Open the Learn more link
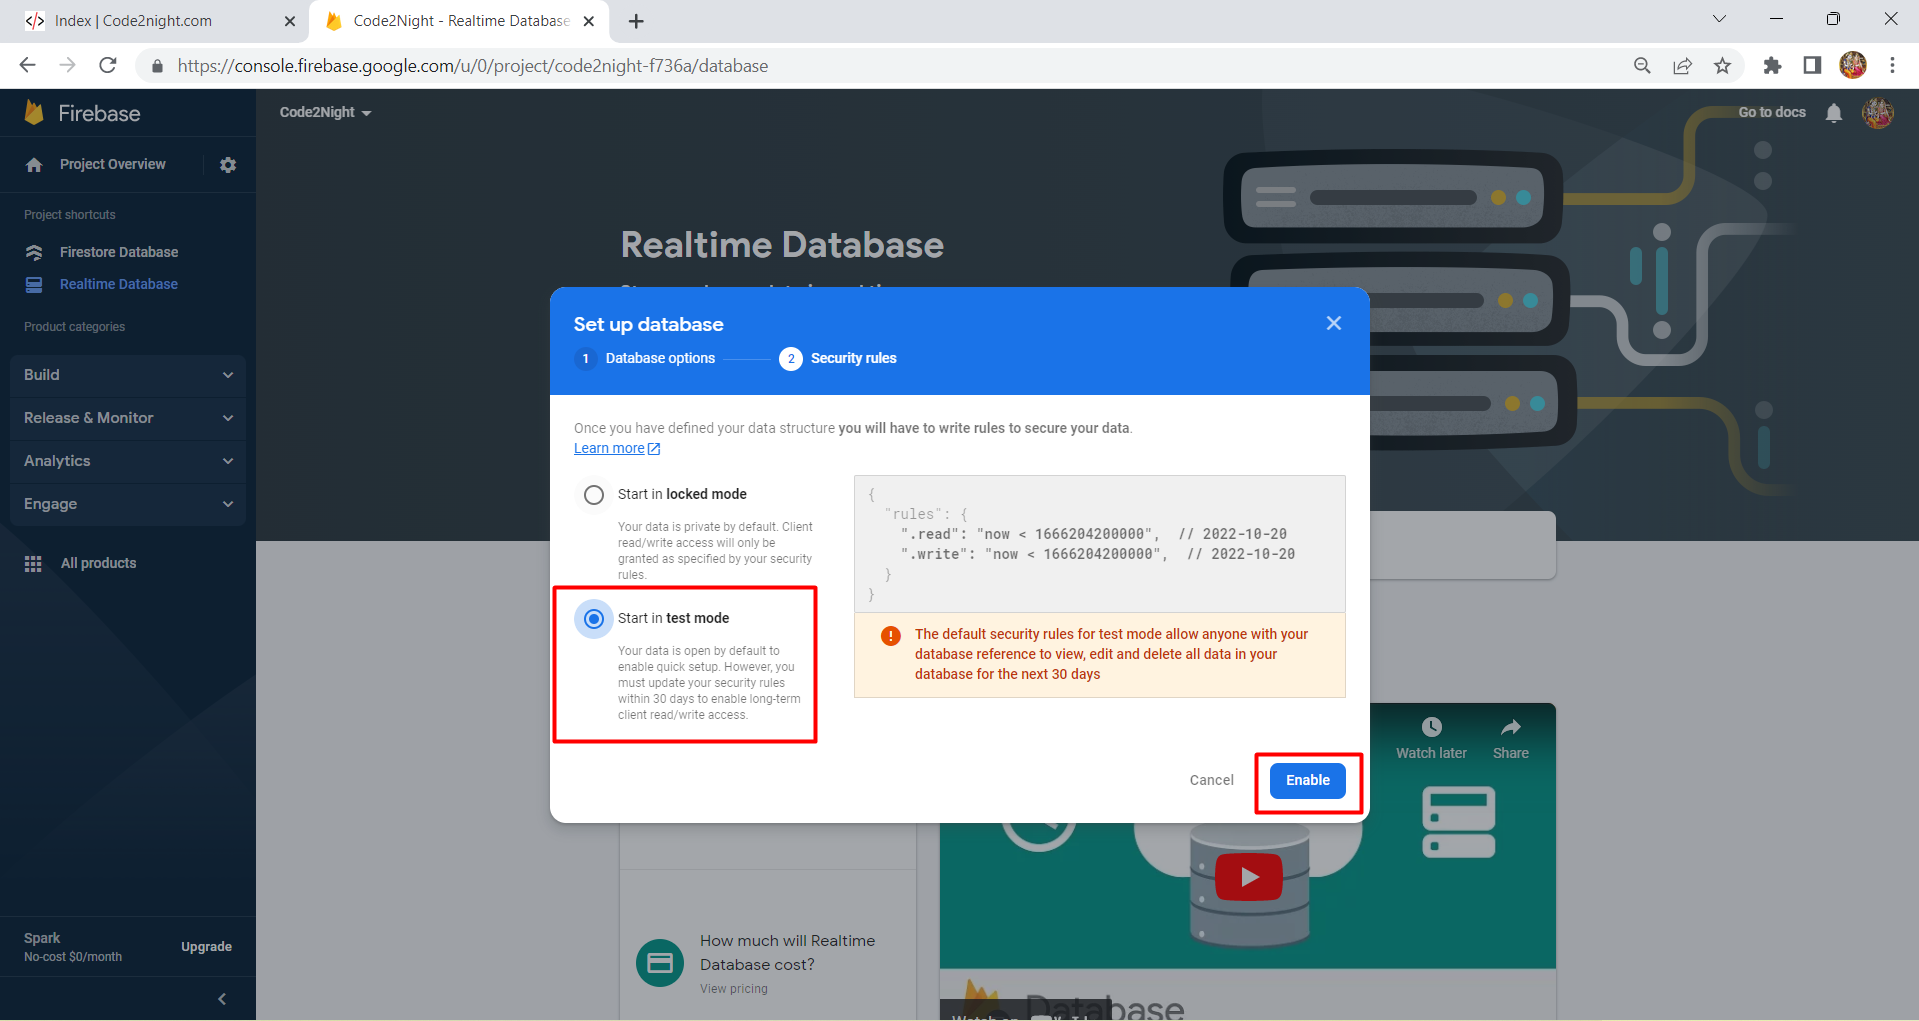Image resolution: width=1919 pixels, height=1021 pixels. (x=617, y=448)
